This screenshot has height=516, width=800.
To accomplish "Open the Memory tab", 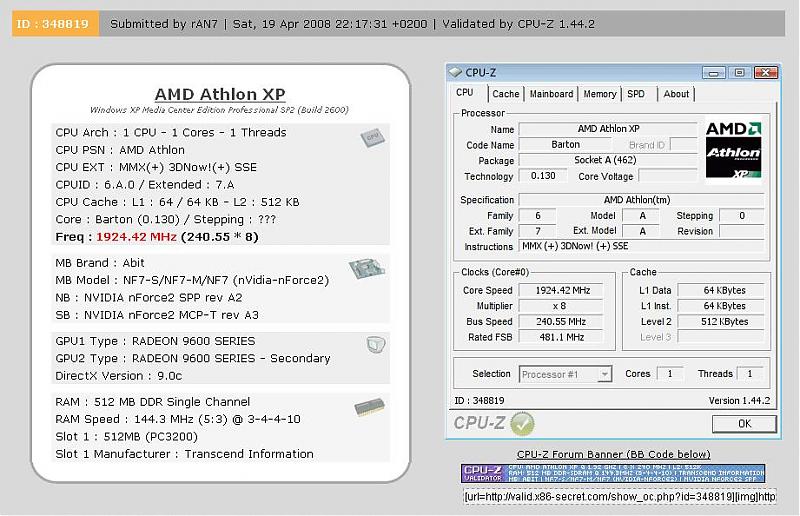I will pyautogui.click(x=599, y=94).
